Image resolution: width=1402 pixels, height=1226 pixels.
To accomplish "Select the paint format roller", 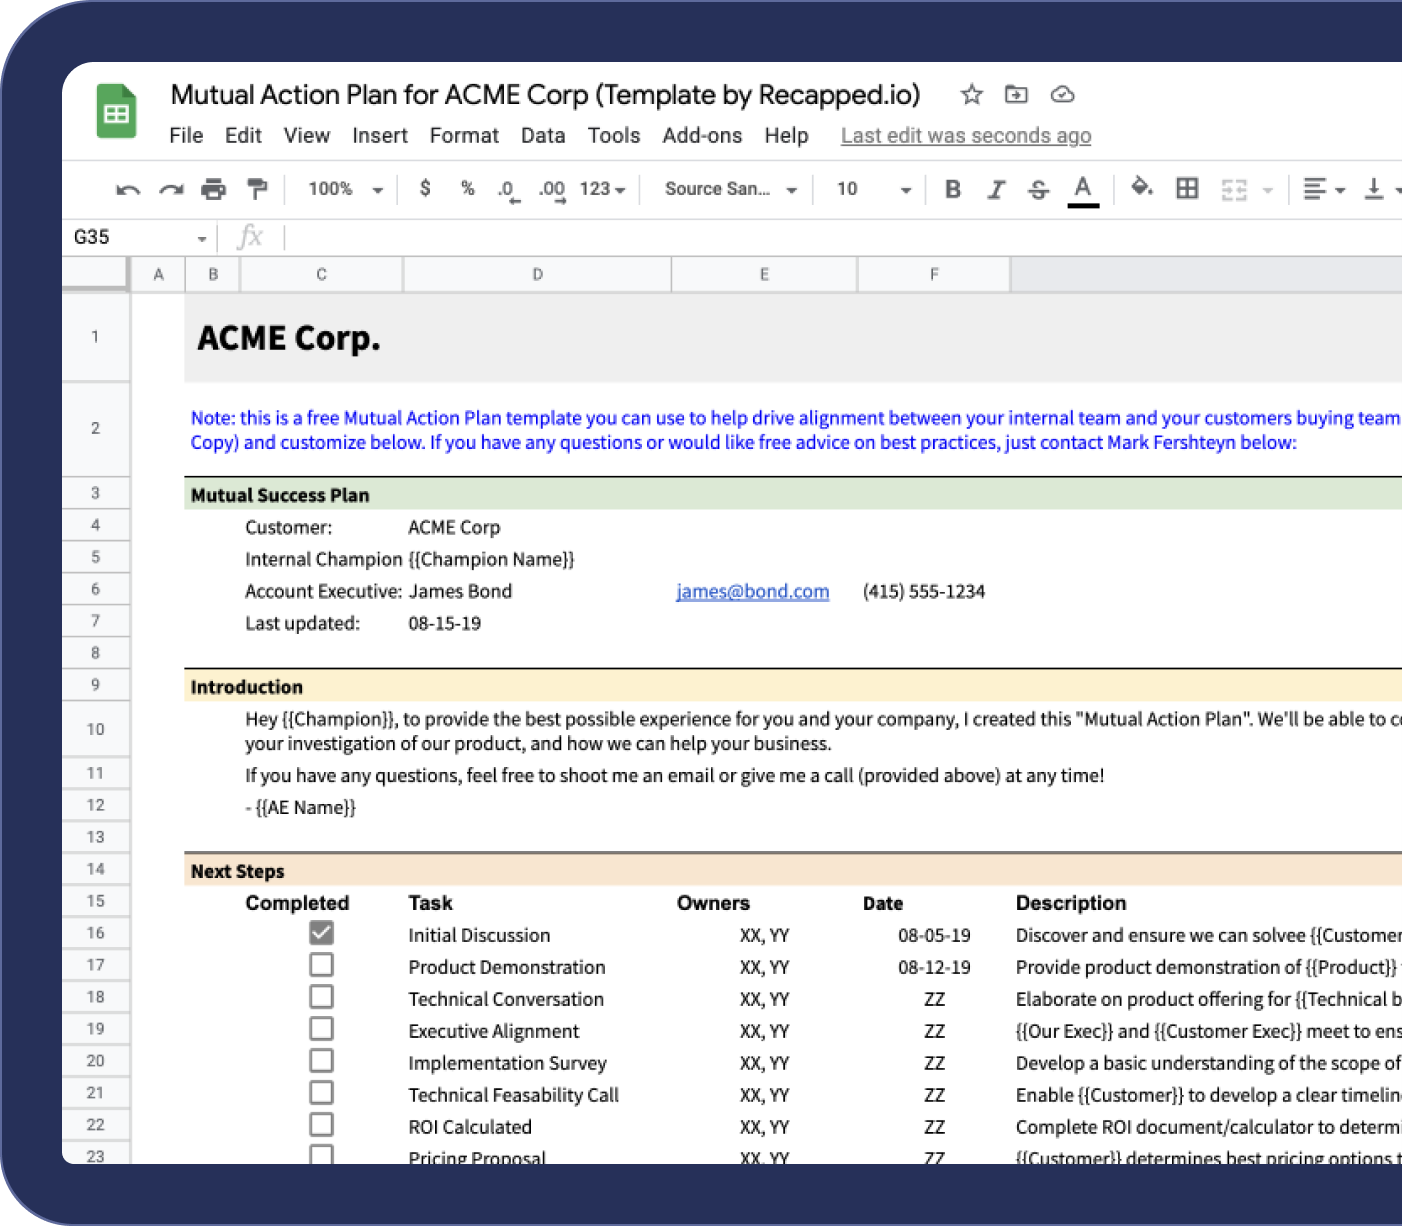I will pos(257,189).
